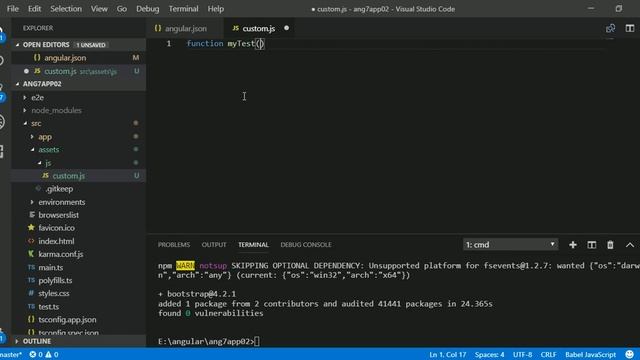Screen dimensions: 640x360
Task: Open the Edit menu
Action: (34, 9)
